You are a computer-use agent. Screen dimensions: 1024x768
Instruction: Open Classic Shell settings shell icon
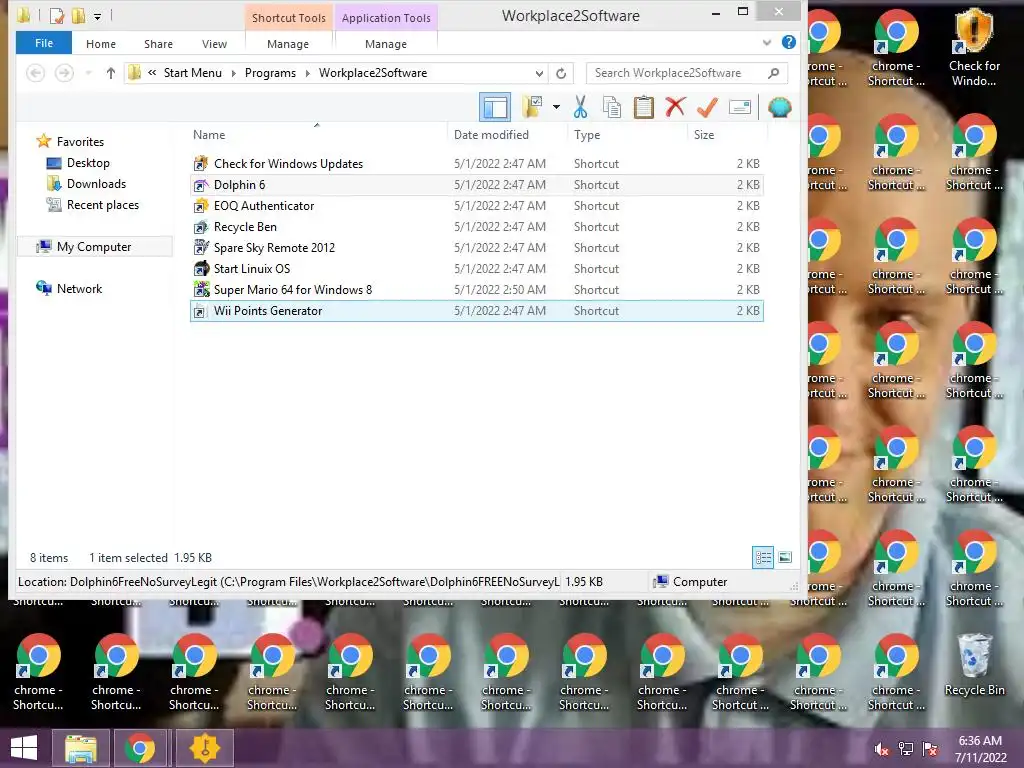pyautogui.click(x=780, y=106)
